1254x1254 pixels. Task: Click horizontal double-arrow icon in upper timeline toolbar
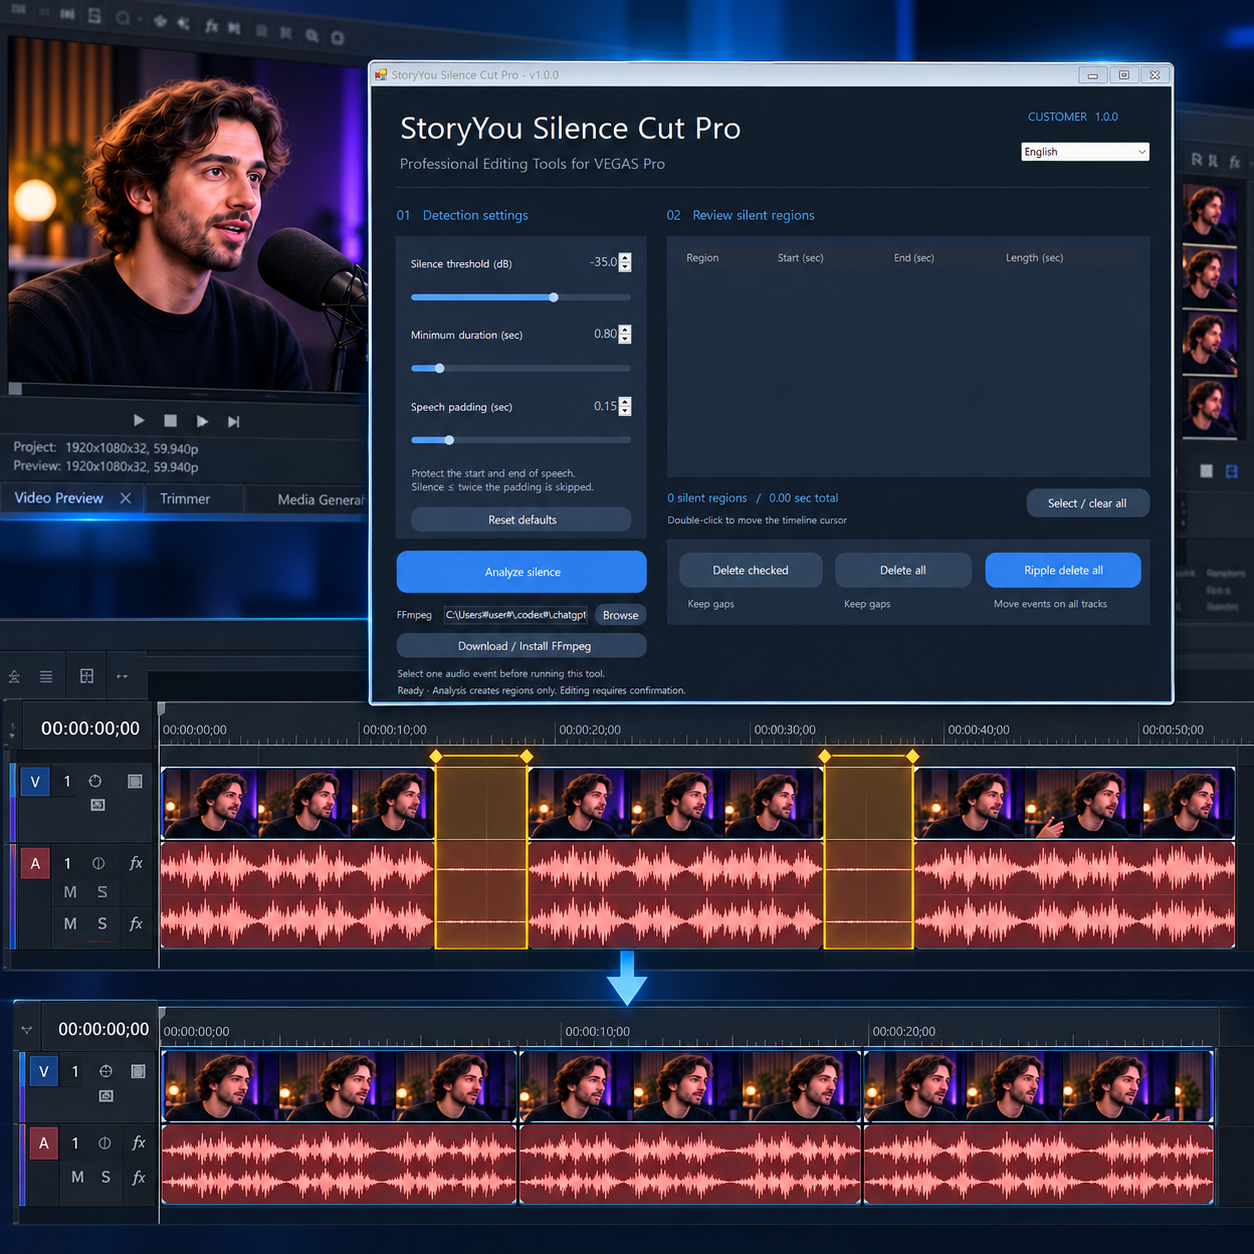(122, 677)
